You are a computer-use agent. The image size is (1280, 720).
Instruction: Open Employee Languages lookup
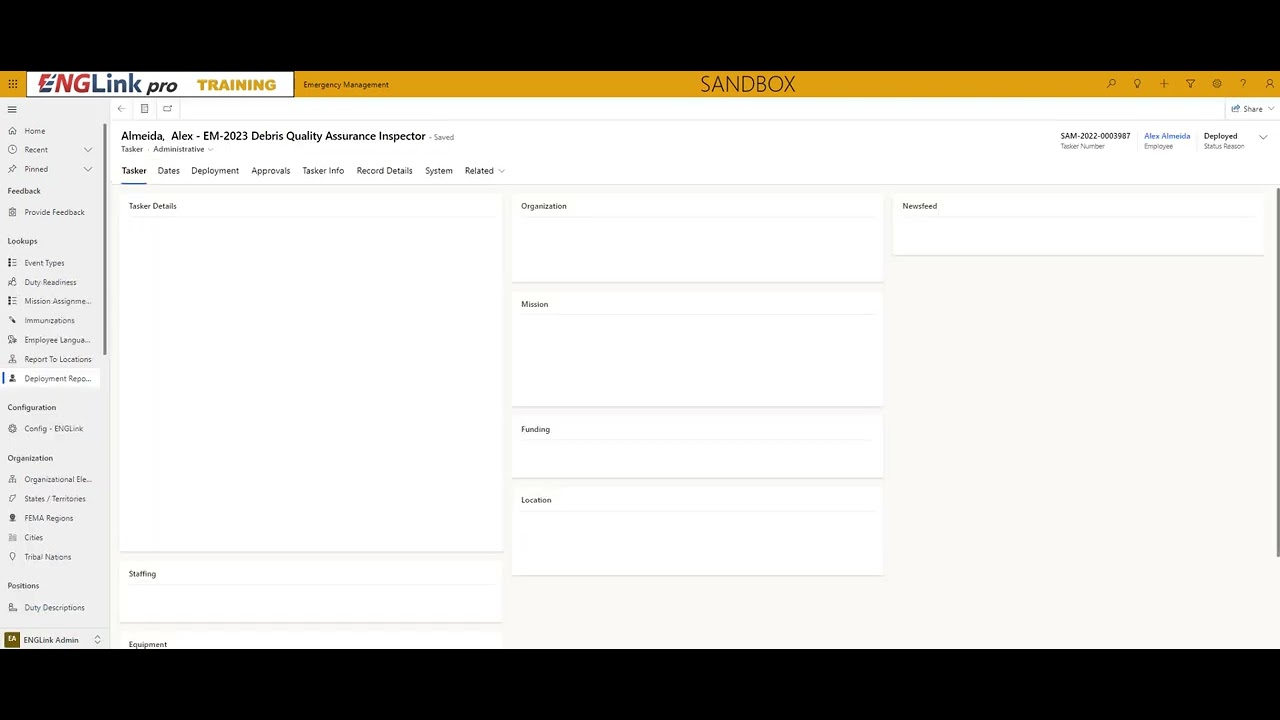pos(50,340)
